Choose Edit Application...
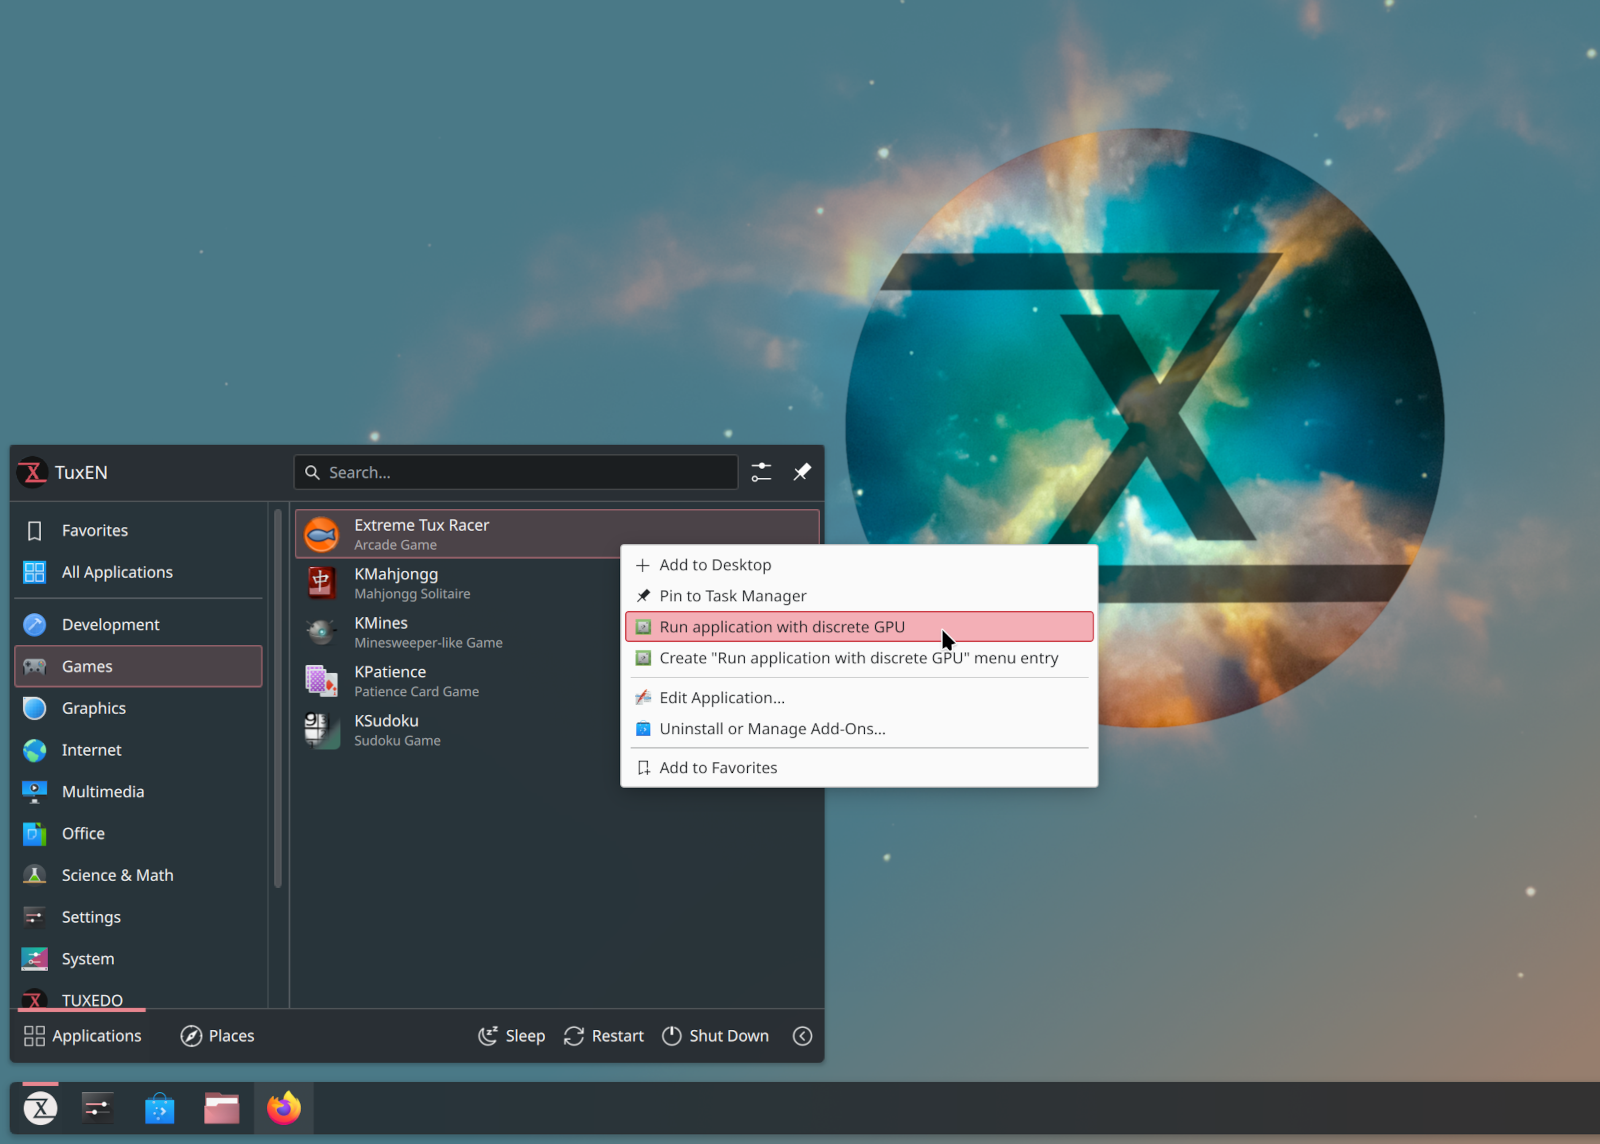The height and width of the screenshot is (1144, 1600). point(859,698)
